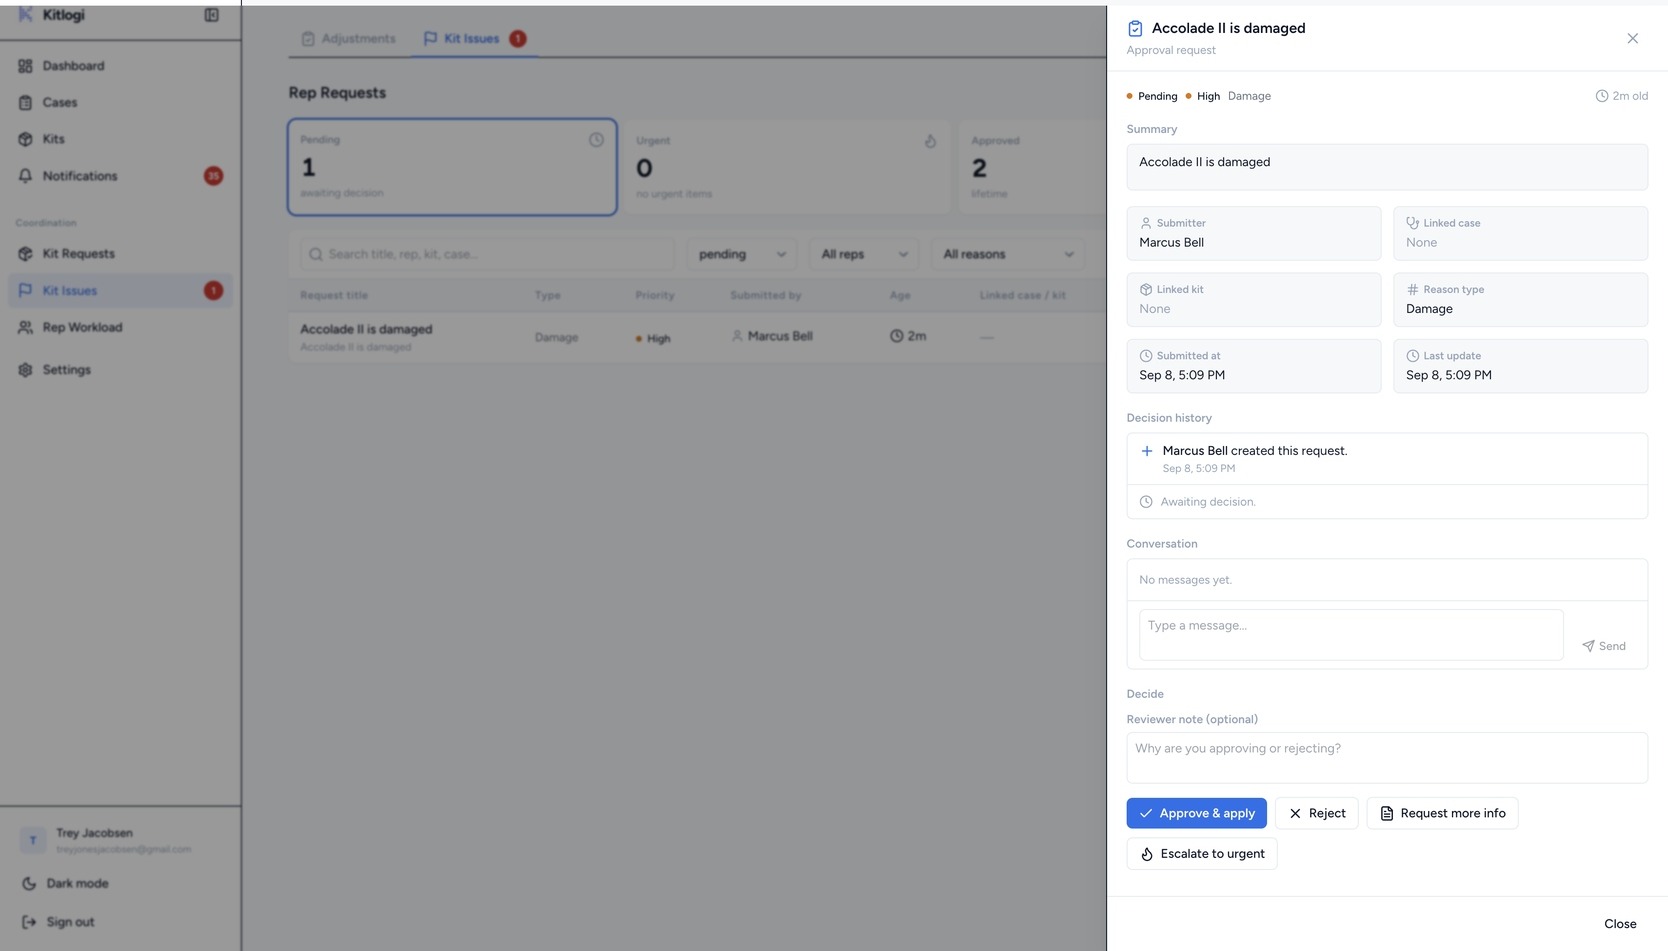Open Kit Requests in sidebar
Image resolution: width=1668 pixels, height=951 pixels.
click(x=120, y=254)
